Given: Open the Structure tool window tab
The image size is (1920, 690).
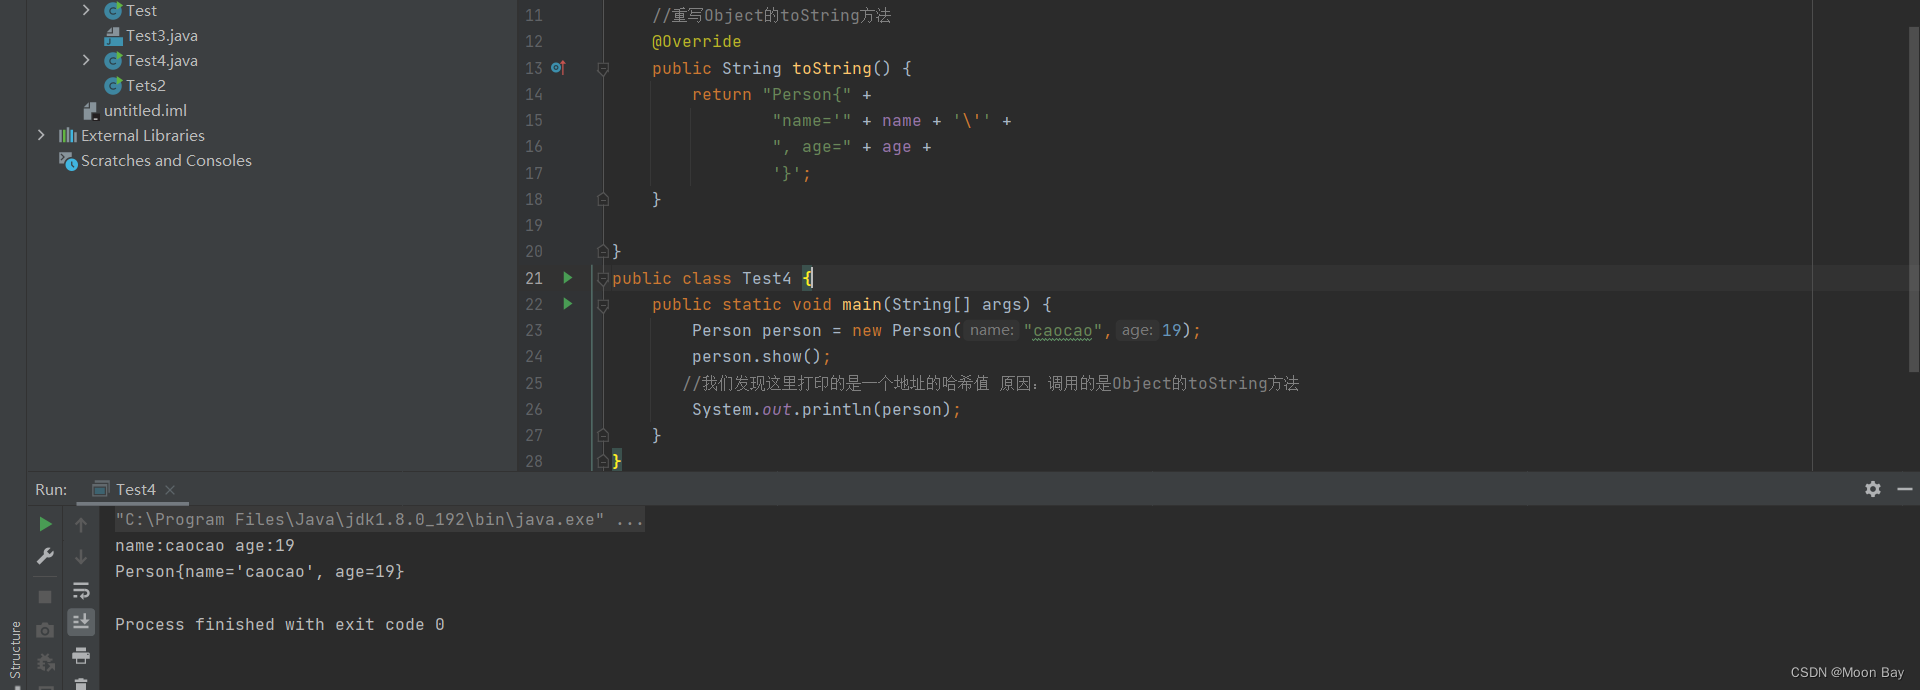Looking at the screenshot, I should [x=14, y=650].
